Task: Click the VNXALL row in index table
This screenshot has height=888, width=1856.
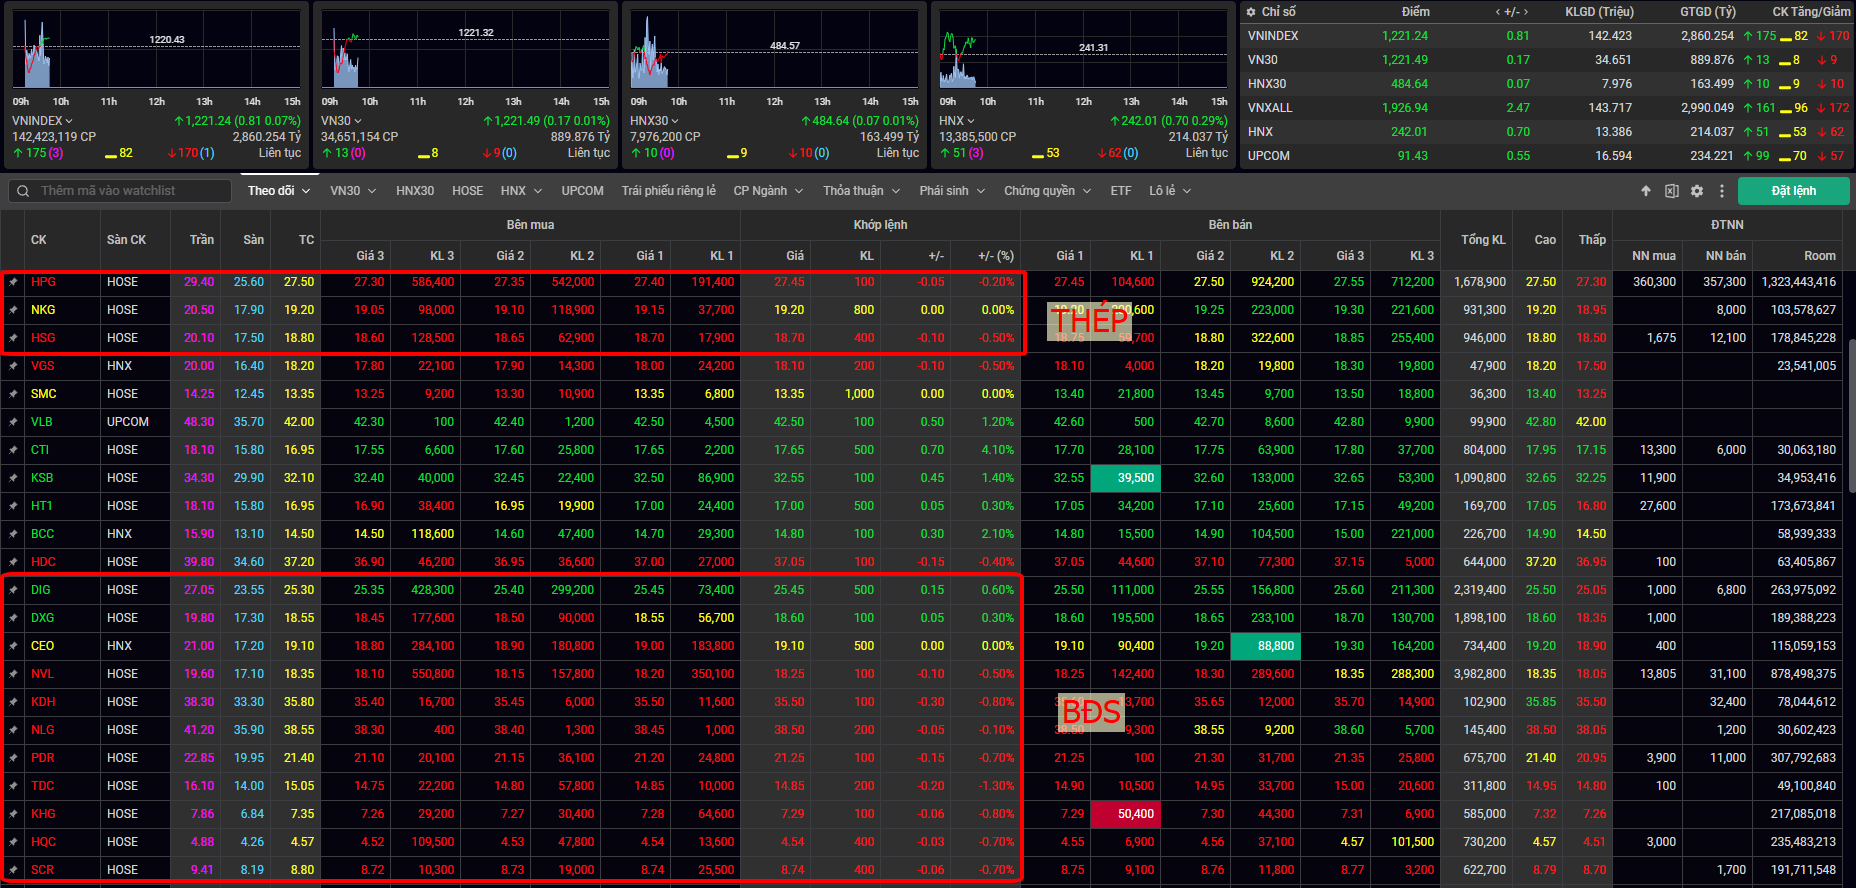Action: 1547,108
